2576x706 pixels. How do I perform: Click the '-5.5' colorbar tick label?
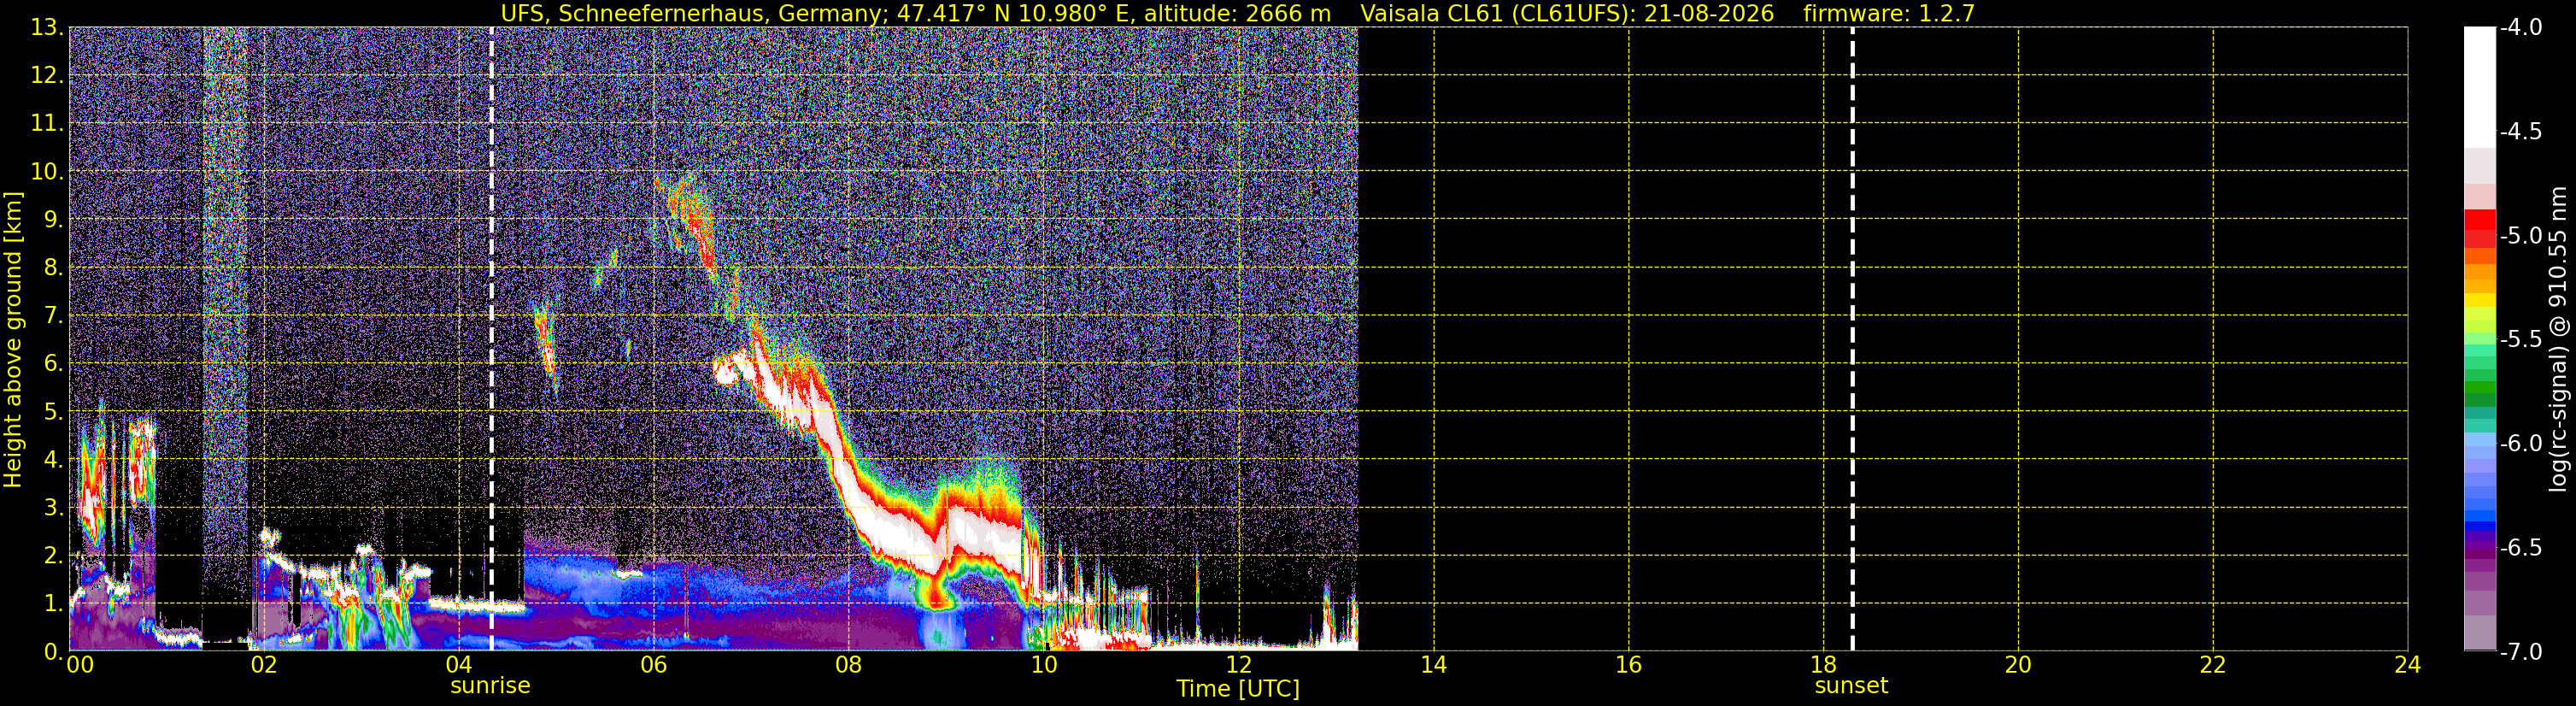(x=2520, y=340)
